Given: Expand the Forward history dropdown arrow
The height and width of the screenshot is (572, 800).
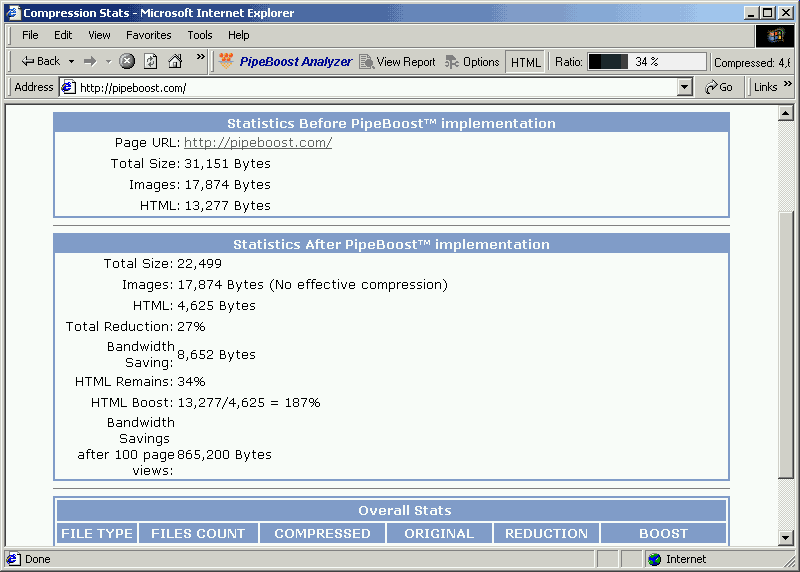Looking at the screenshot, I should click(x=108, y=61).
